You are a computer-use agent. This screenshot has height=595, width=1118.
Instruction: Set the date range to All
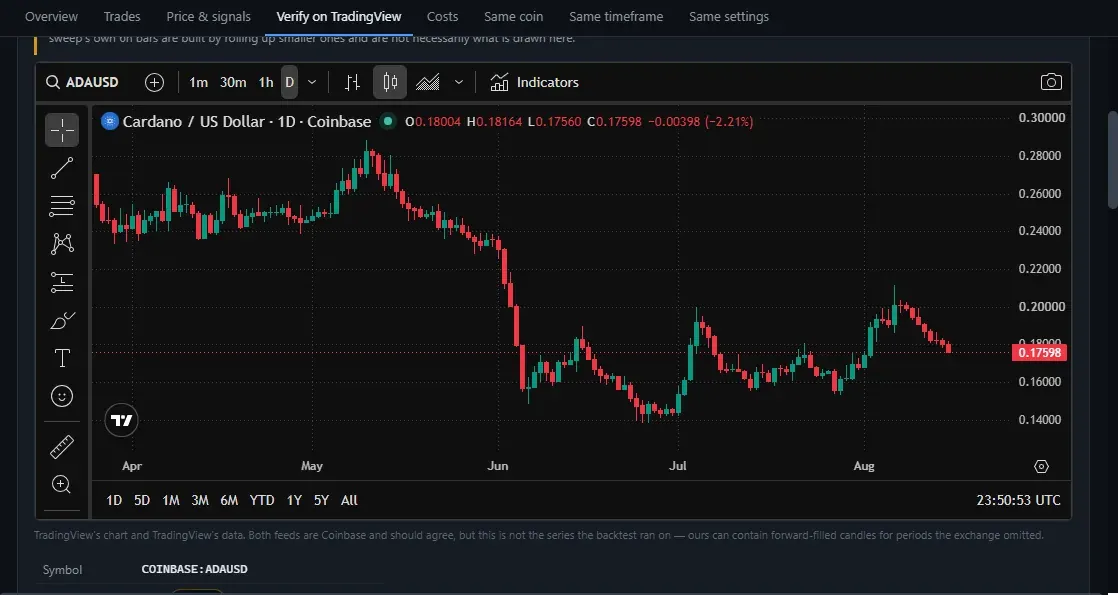(349, 500)
